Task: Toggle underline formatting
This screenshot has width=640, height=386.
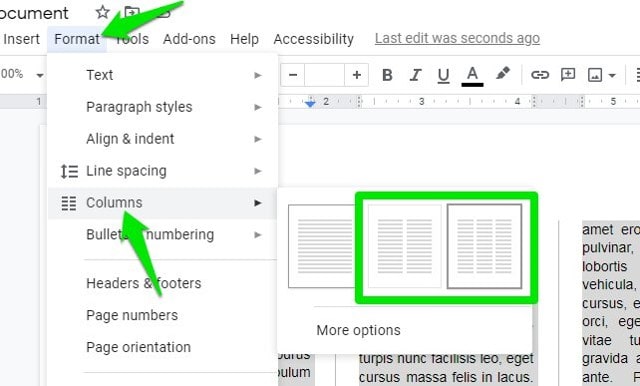Action: 443,75
